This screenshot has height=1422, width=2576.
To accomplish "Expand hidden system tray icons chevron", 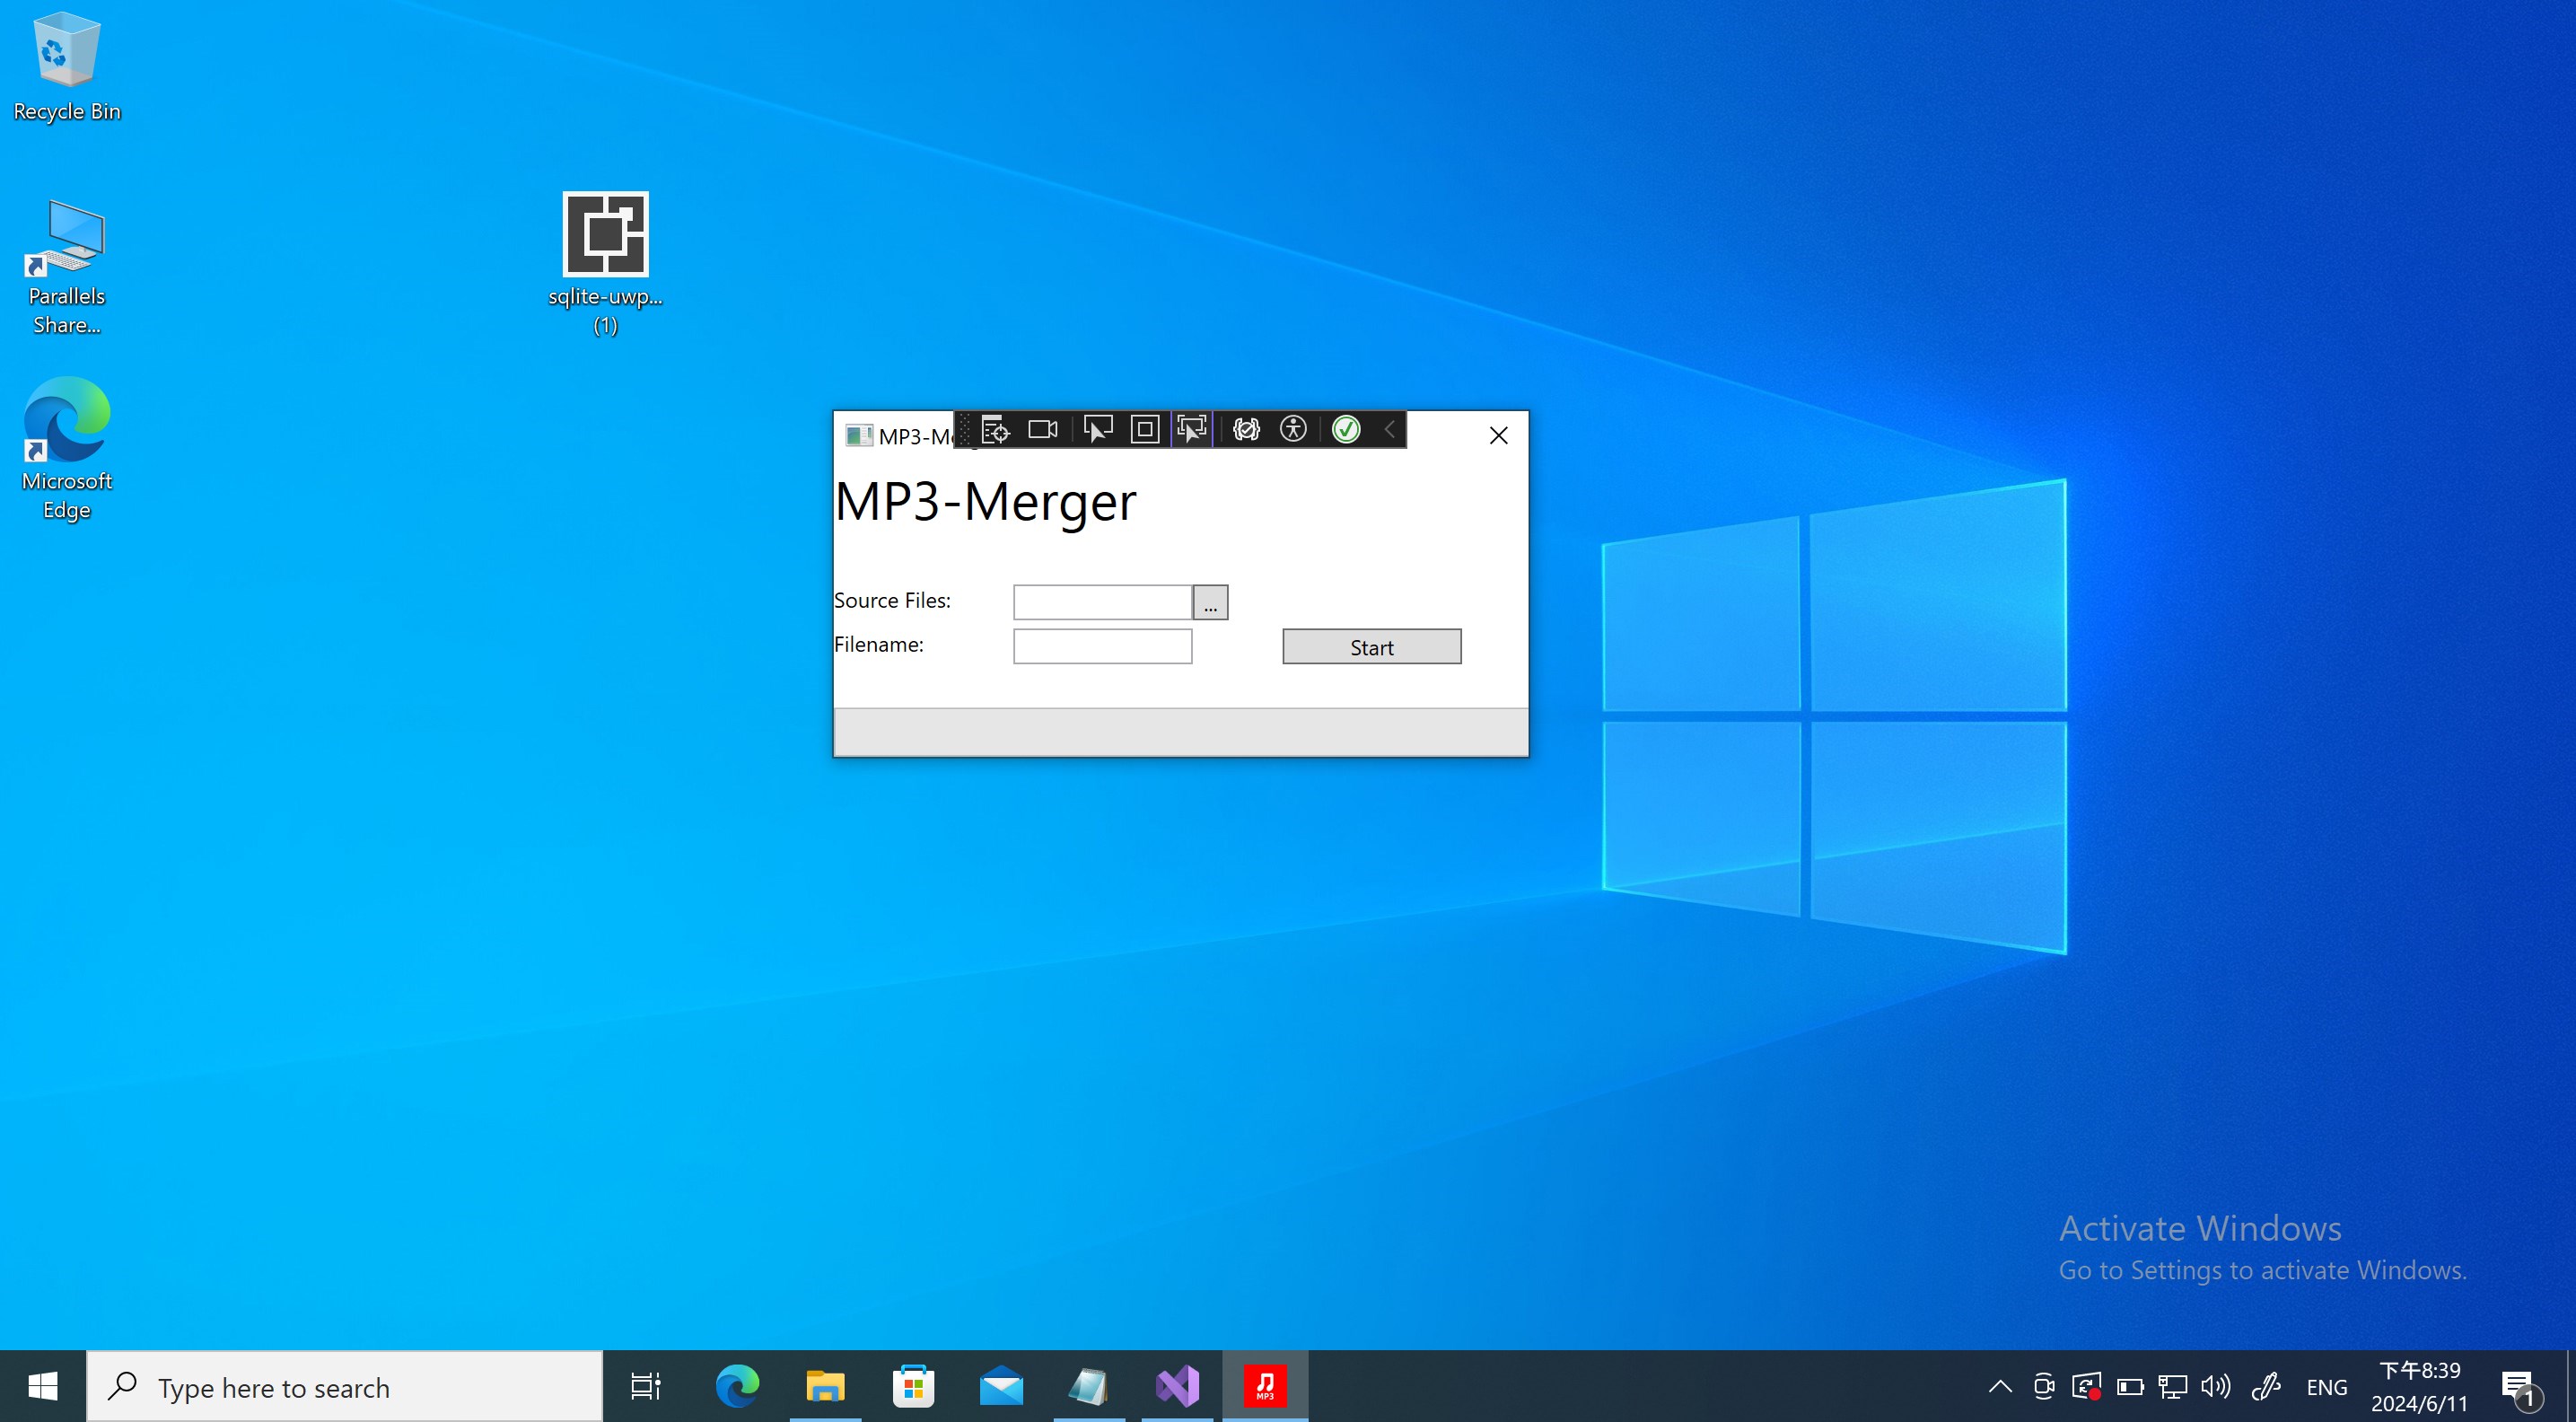I will point(2000,1387).
